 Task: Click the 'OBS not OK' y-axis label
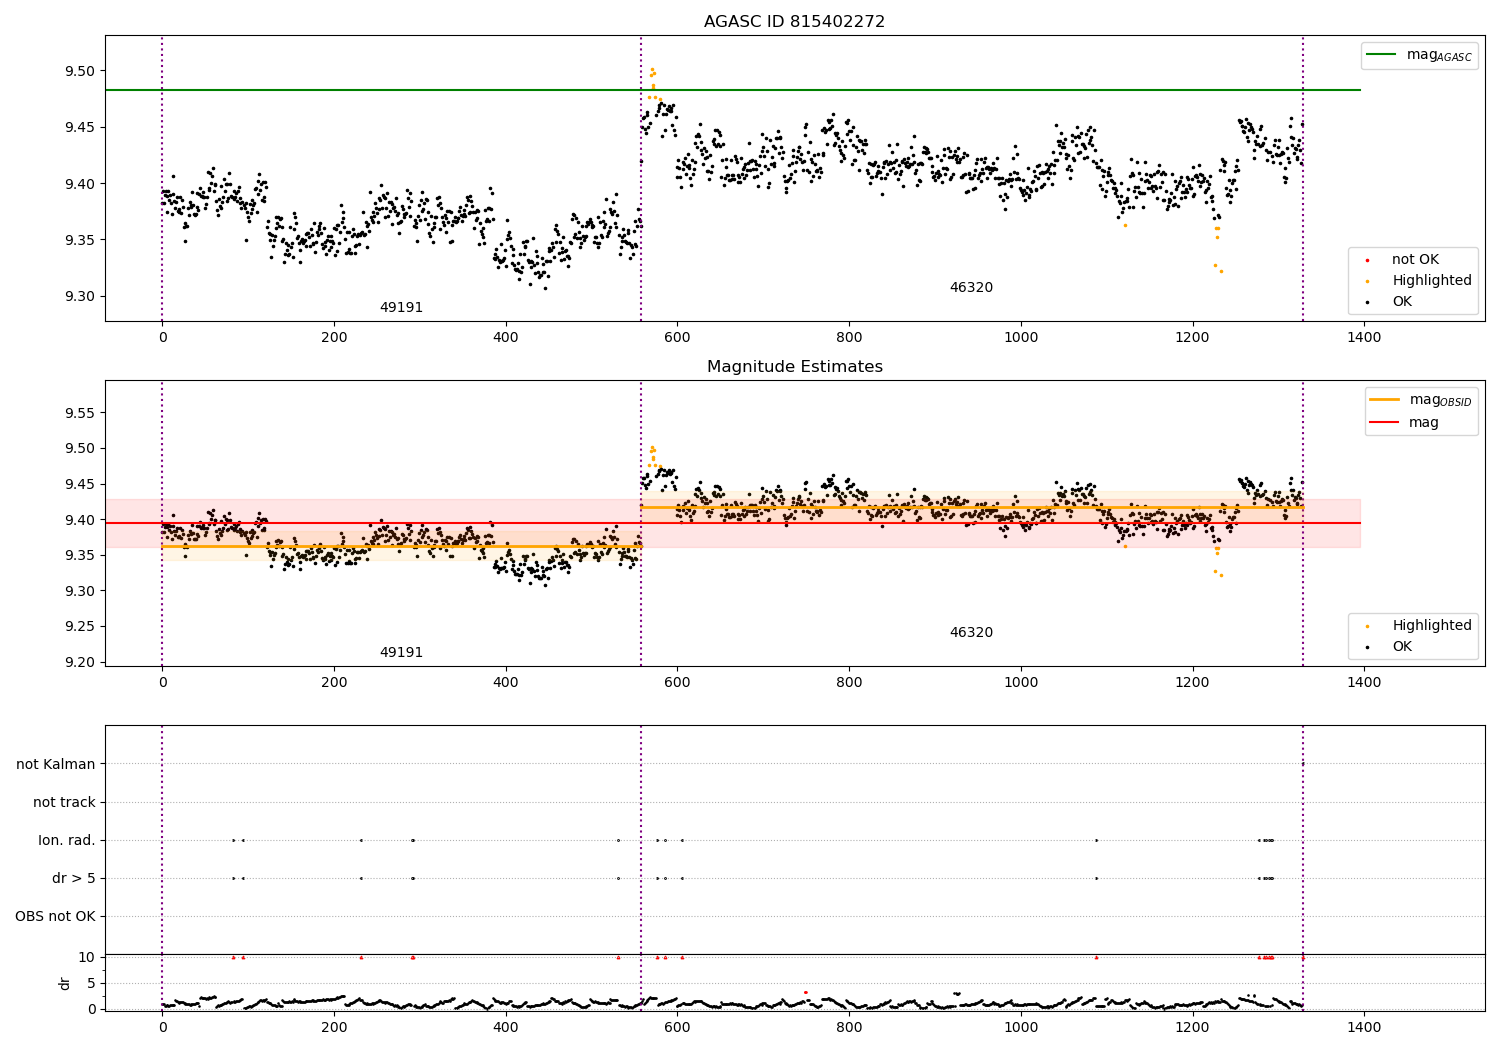[55, 916]
